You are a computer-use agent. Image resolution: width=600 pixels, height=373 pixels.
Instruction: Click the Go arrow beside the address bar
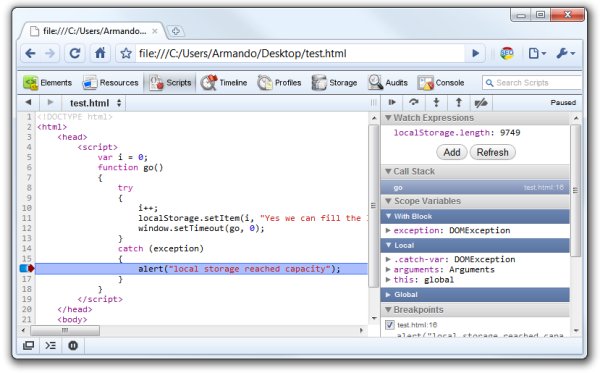(476, 53)
